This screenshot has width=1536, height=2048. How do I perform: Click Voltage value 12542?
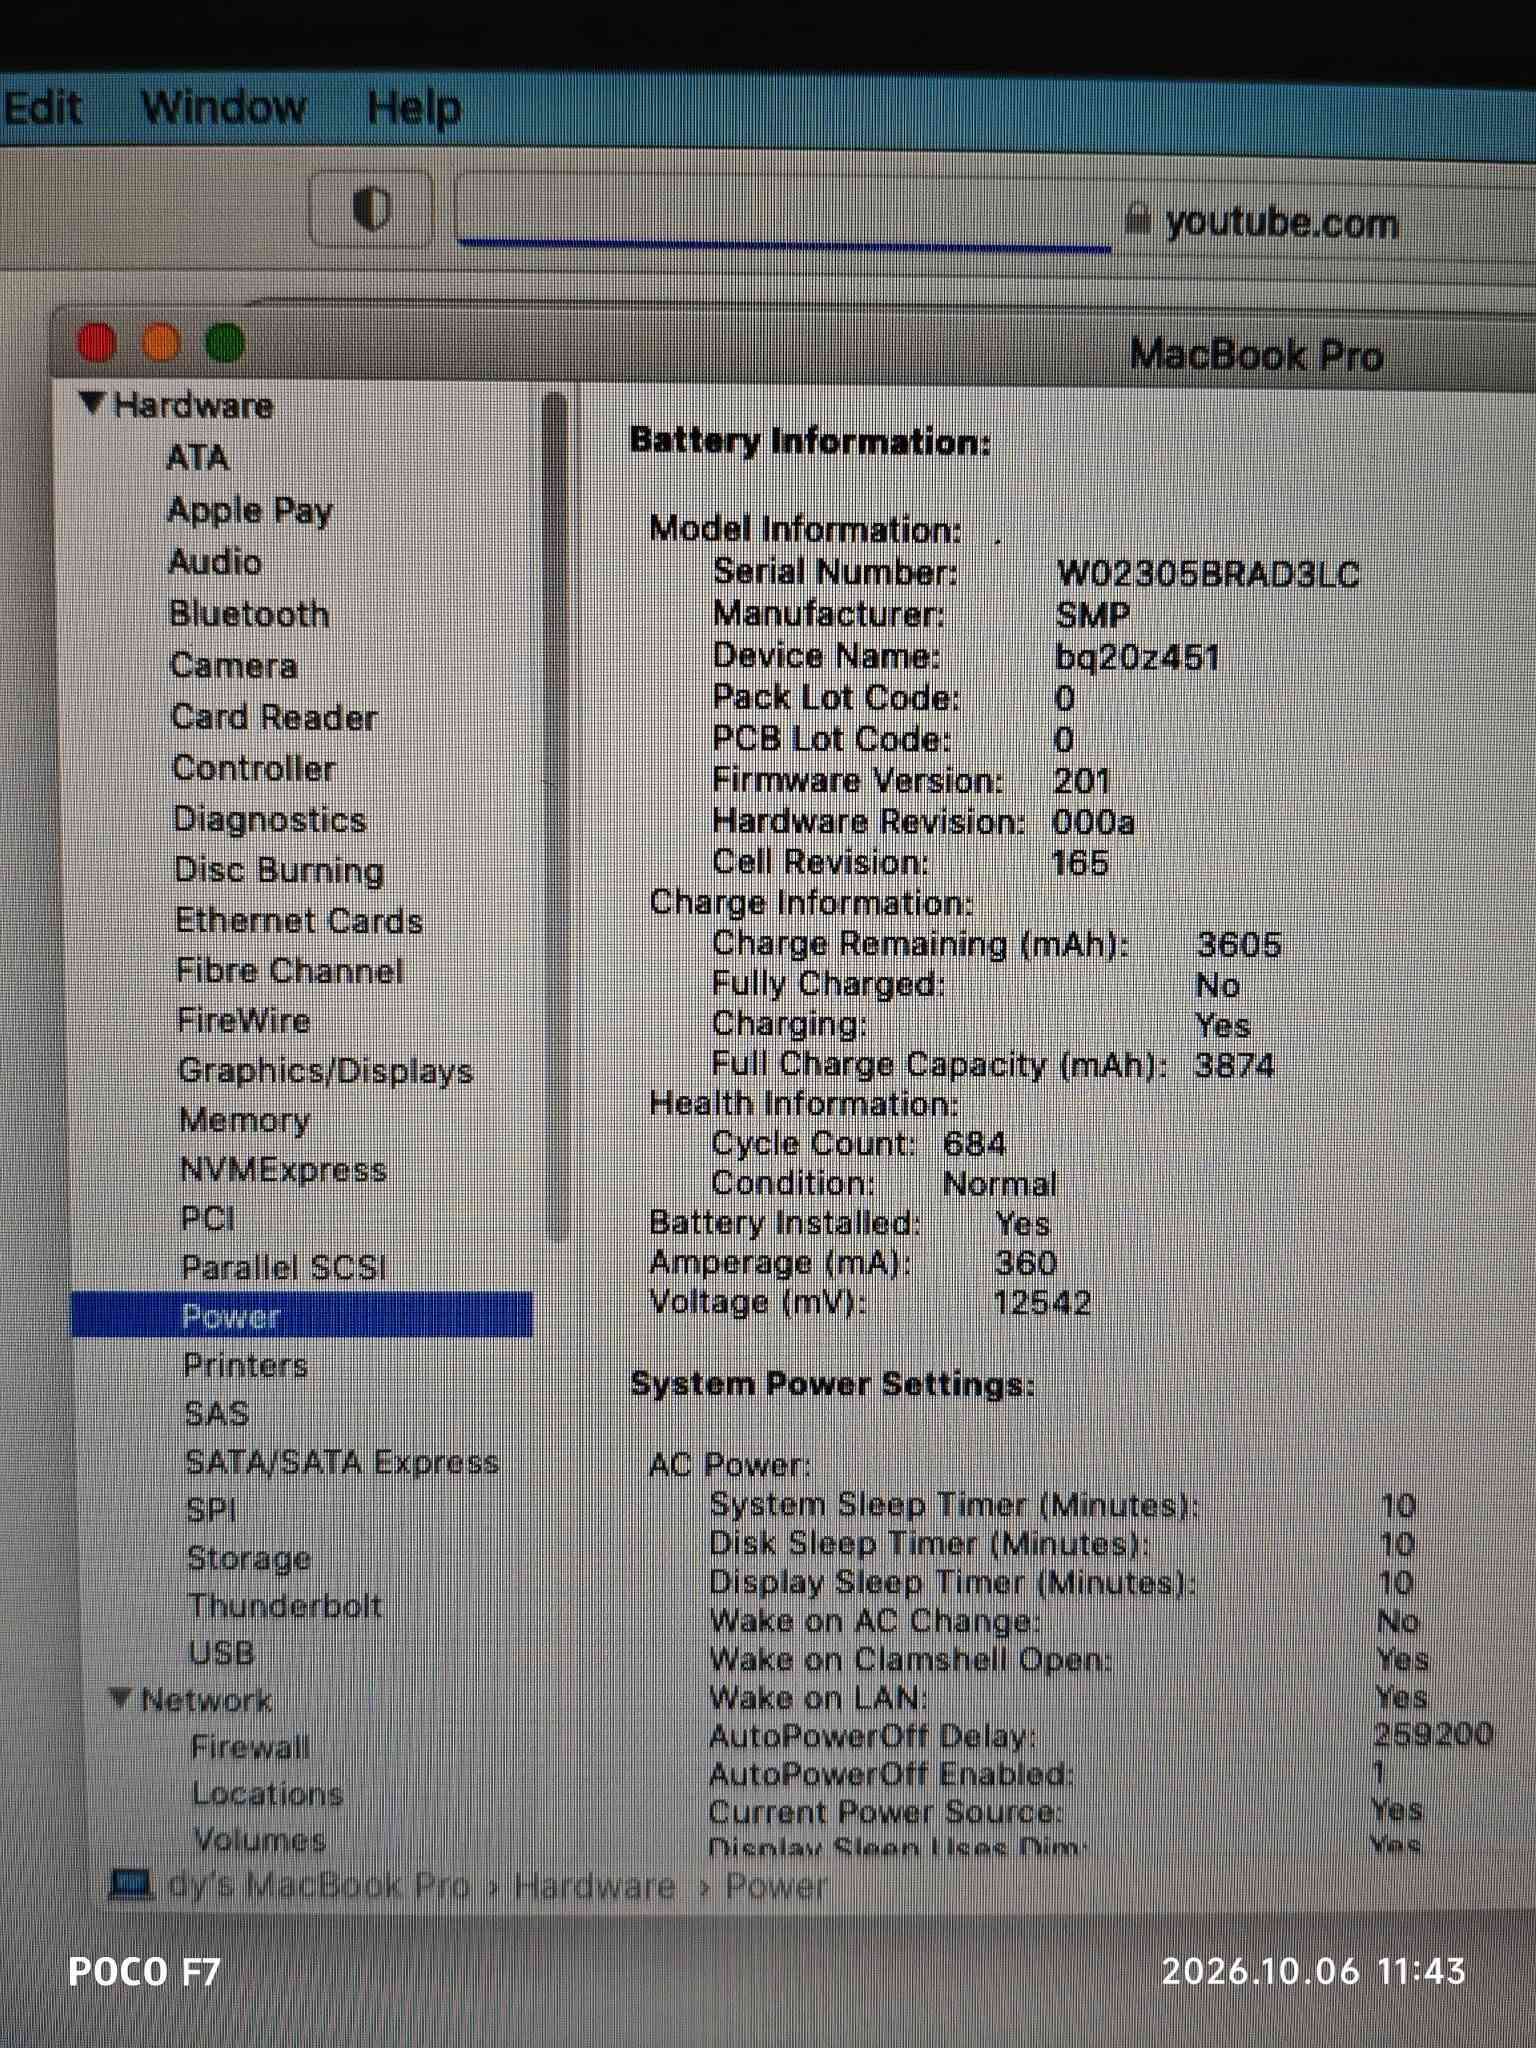tap(1042, 1303)
